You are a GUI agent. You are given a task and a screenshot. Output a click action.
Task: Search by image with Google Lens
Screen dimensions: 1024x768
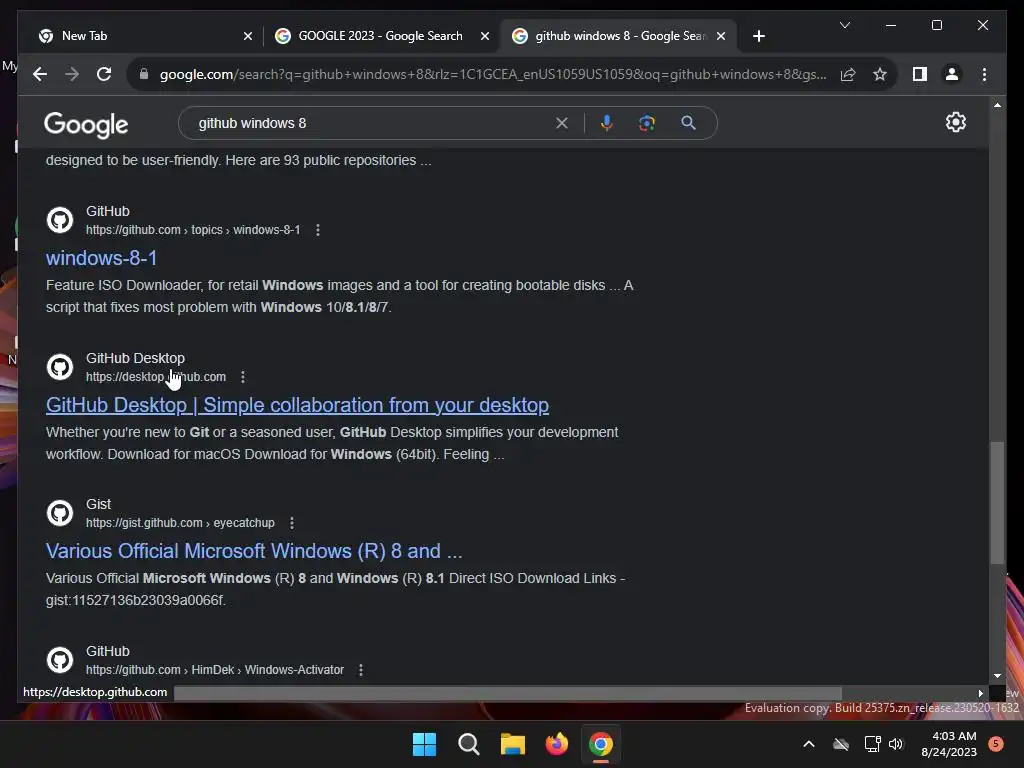[x=647, y=123]
